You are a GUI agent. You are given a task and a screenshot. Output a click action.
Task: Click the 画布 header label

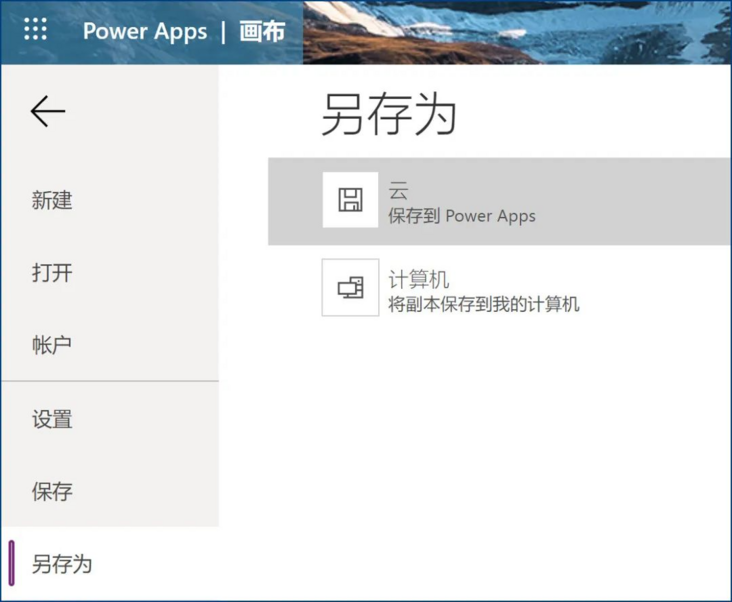click(262, 31)
